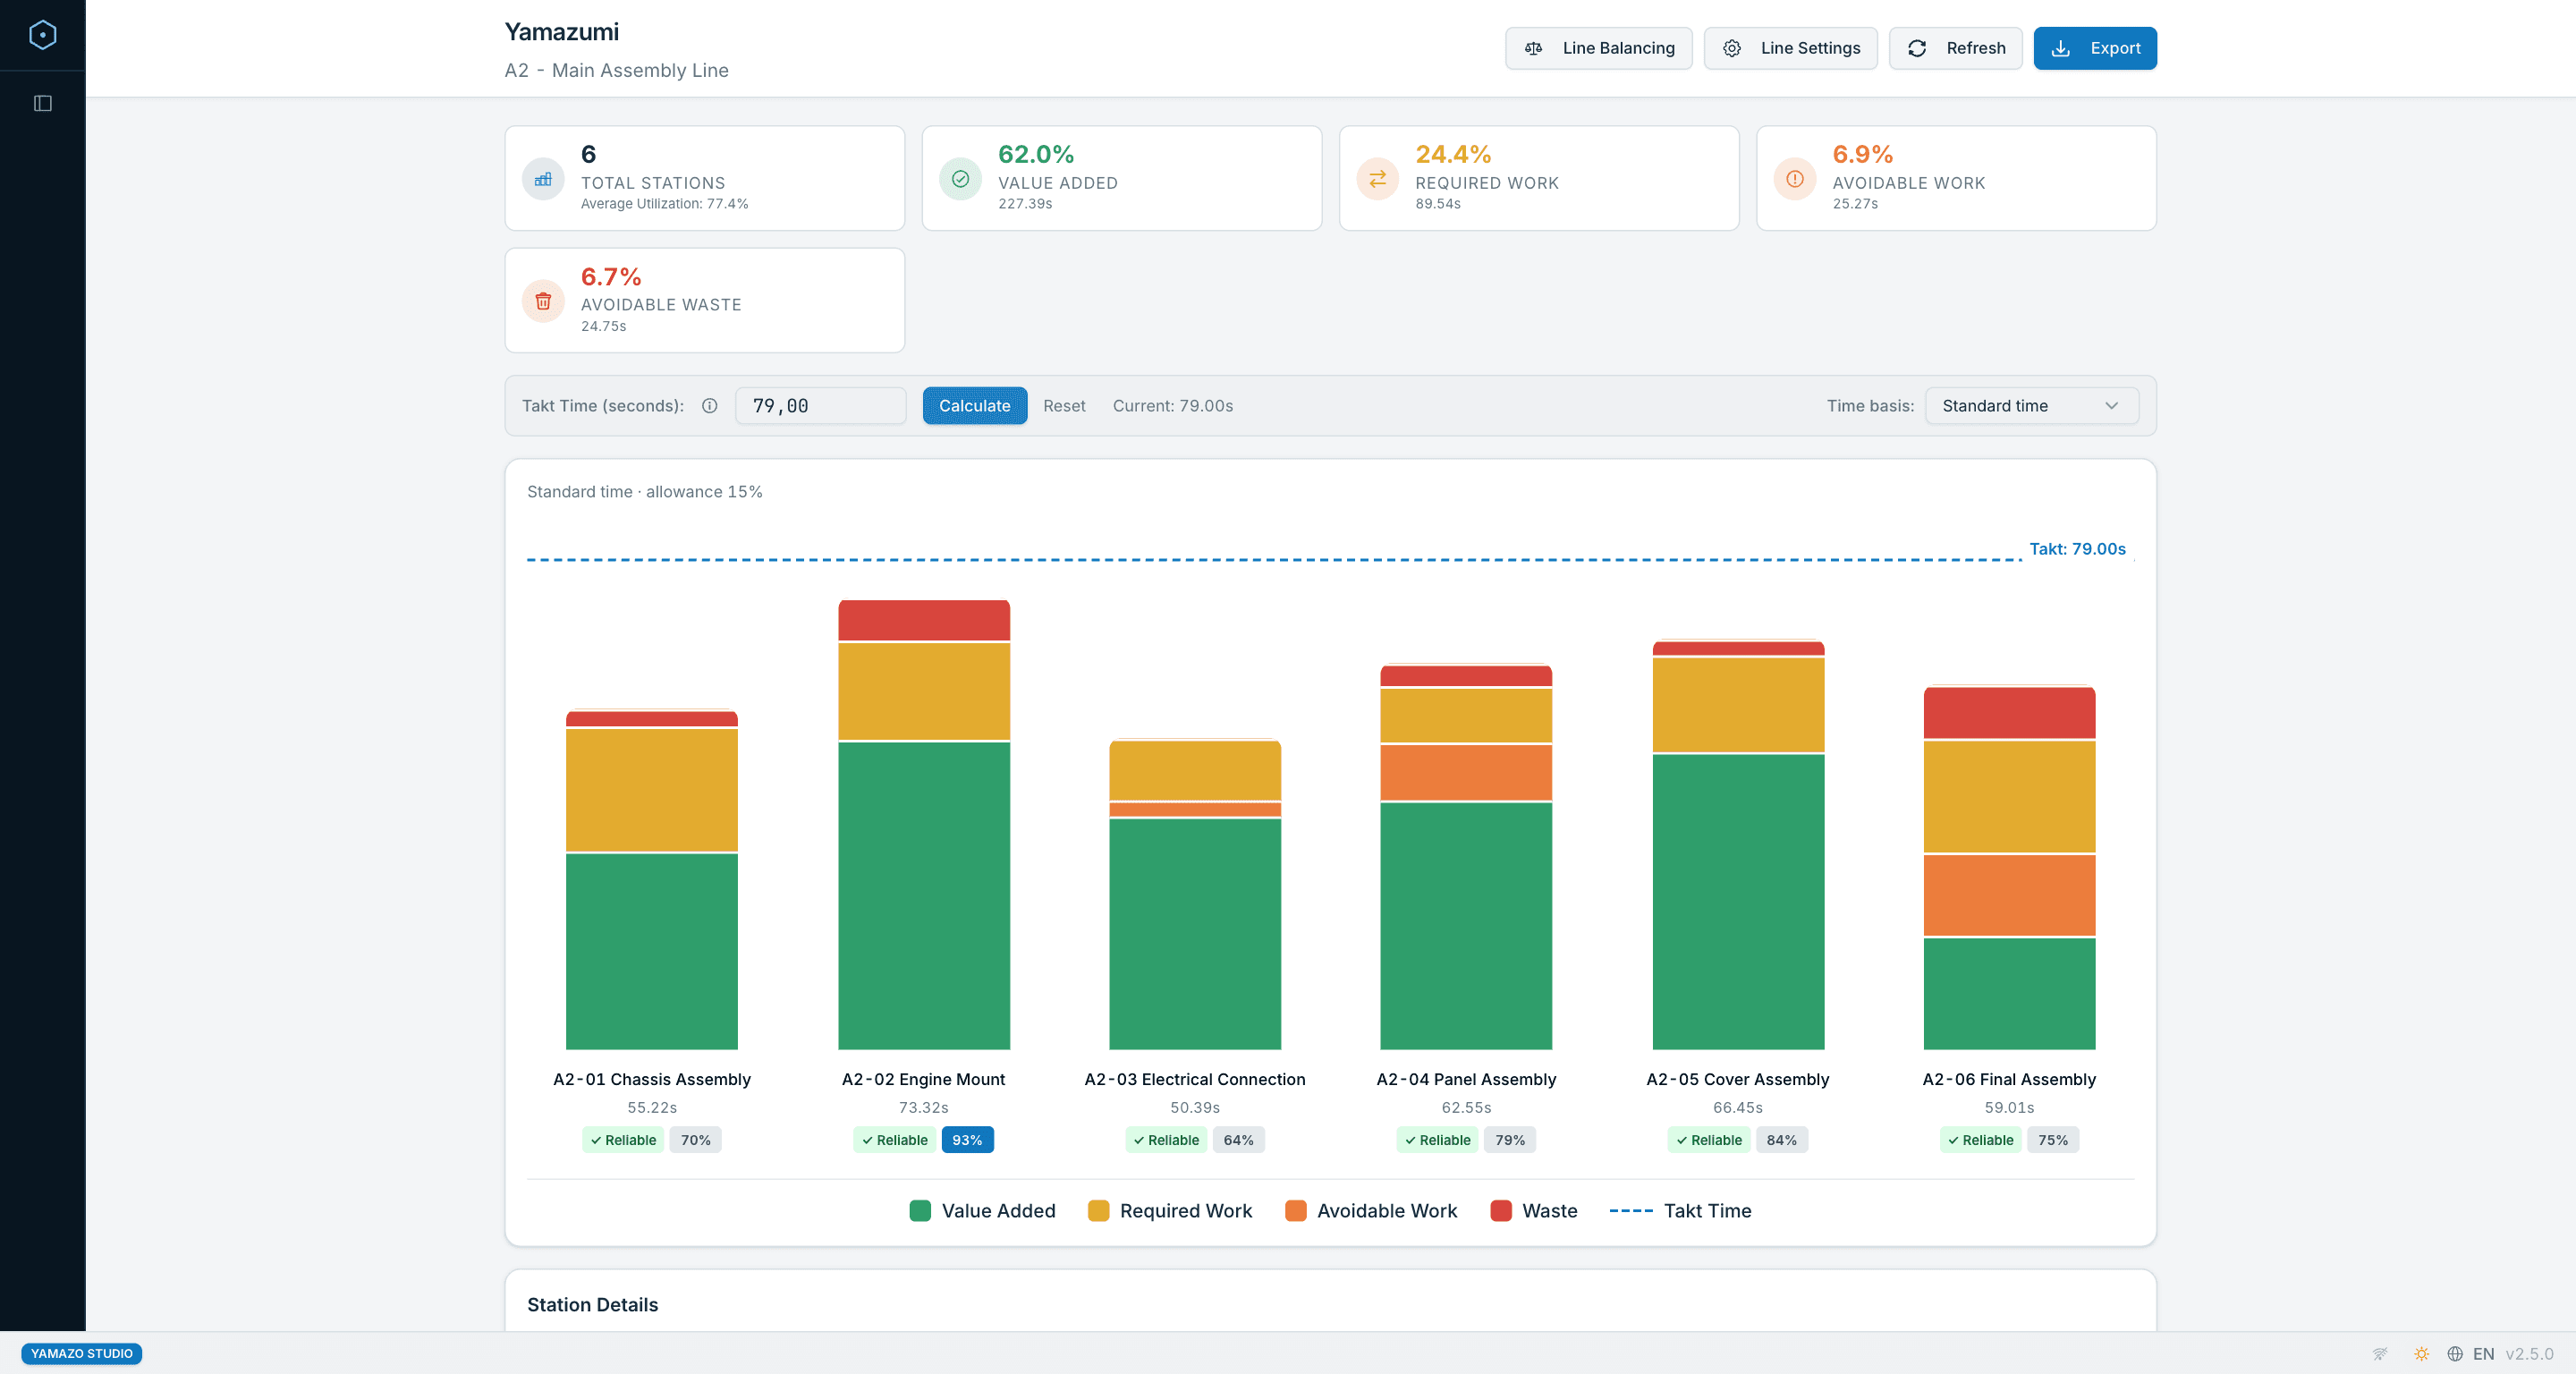The height and width of the screenshot is (1374, 2576).
Task: Click the YAMAZO STUDIO status badge
Action: (81, 1353)
